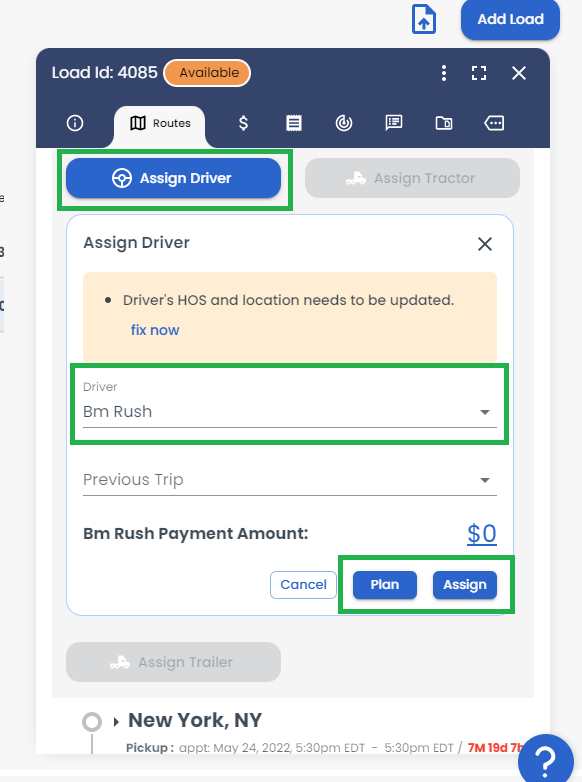Open the receipt list tab icon

[294, 123]
